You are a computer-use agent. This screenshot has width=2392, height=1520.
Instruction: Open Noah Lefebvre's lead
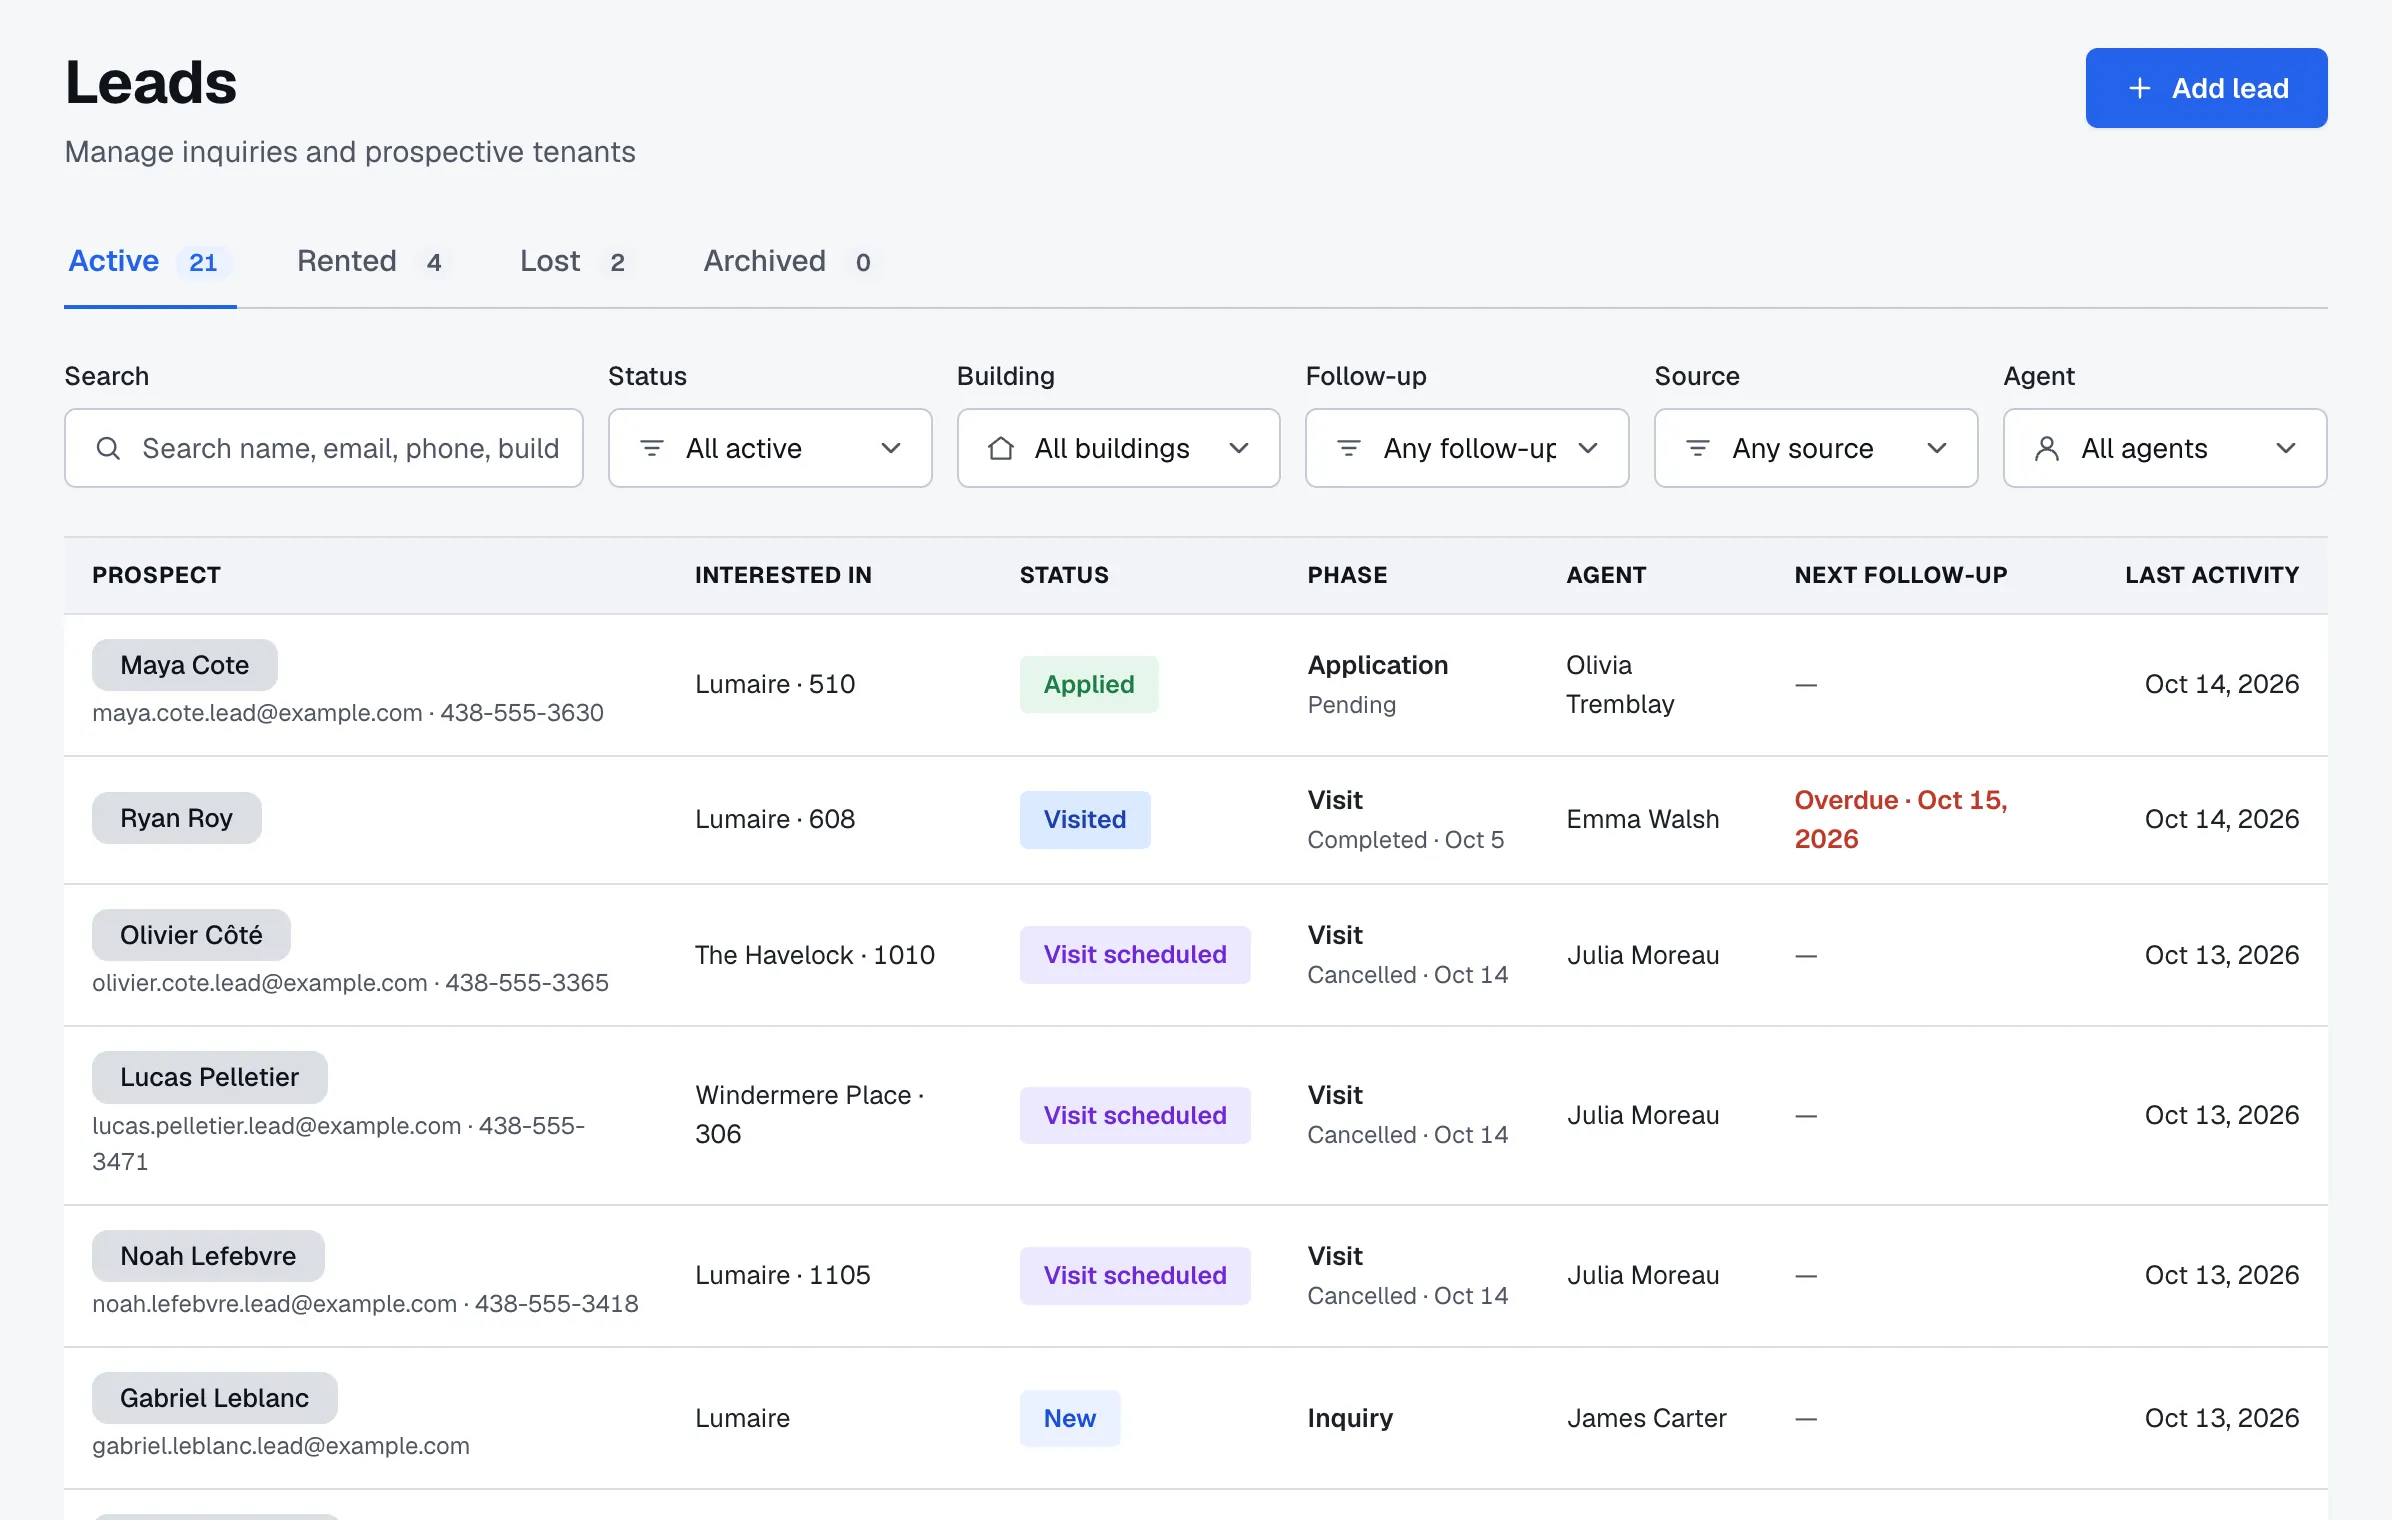[208, 1256]
